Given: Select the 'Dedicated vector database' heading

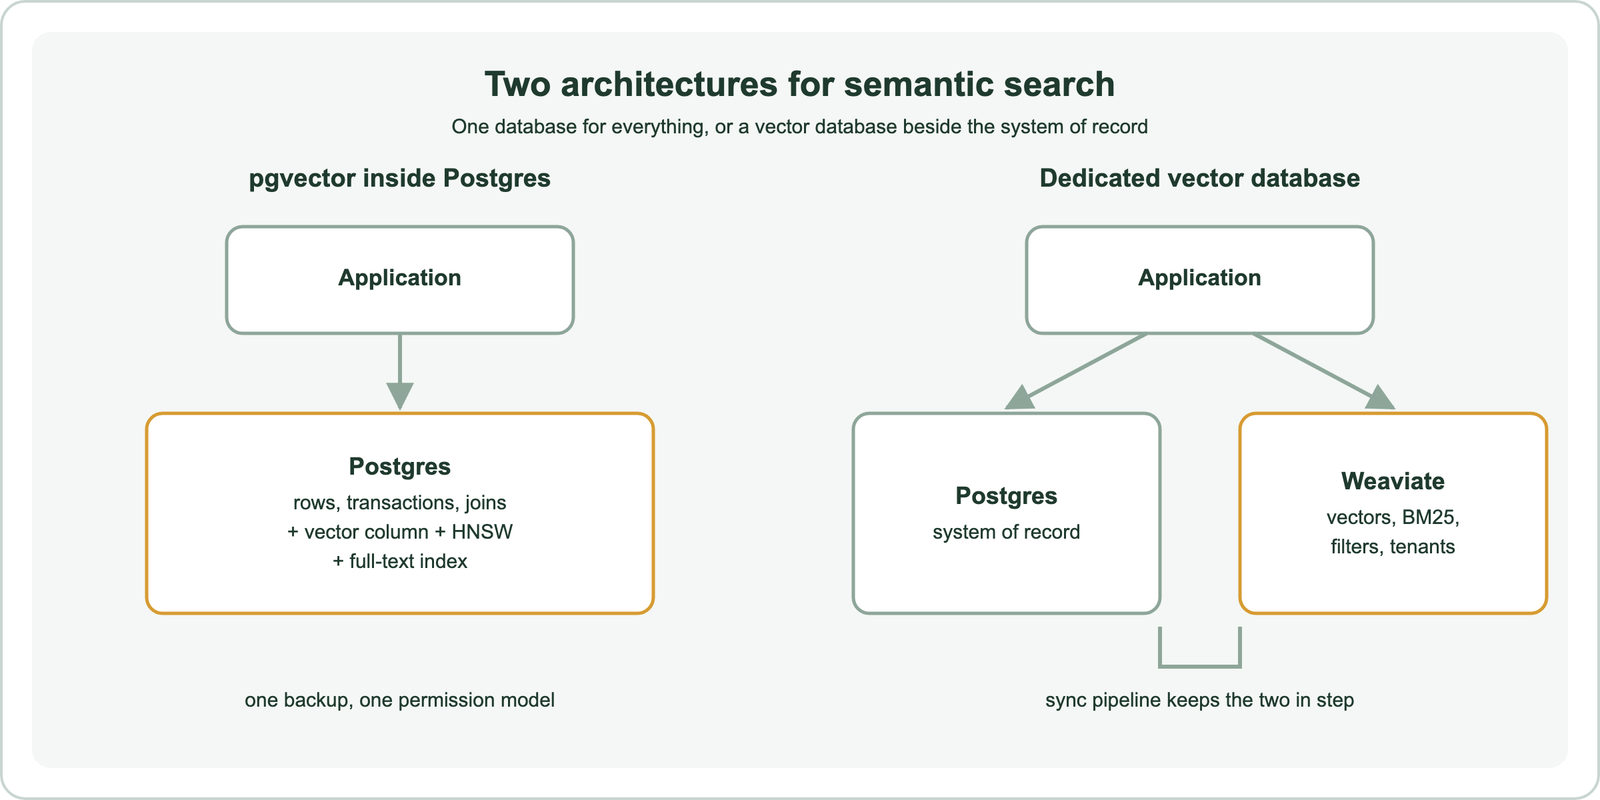Looking at the screenshot, I should 1200,178.
